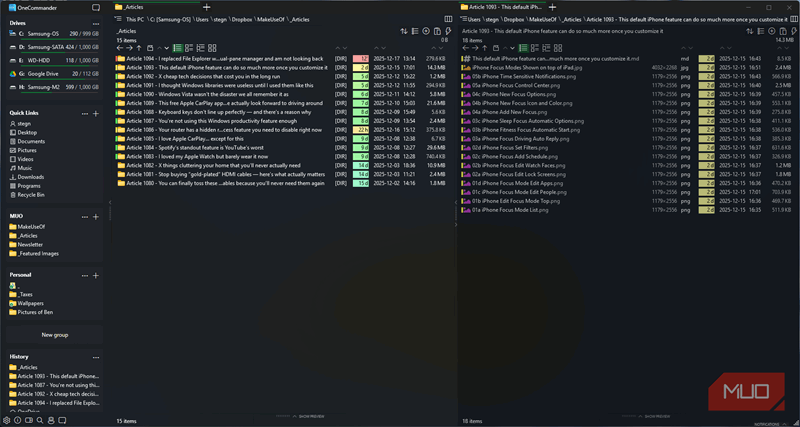The image size is (800, 427).
Task: Click new item plus-circle in right pane toolbar
Action: (x=772, y=31)
